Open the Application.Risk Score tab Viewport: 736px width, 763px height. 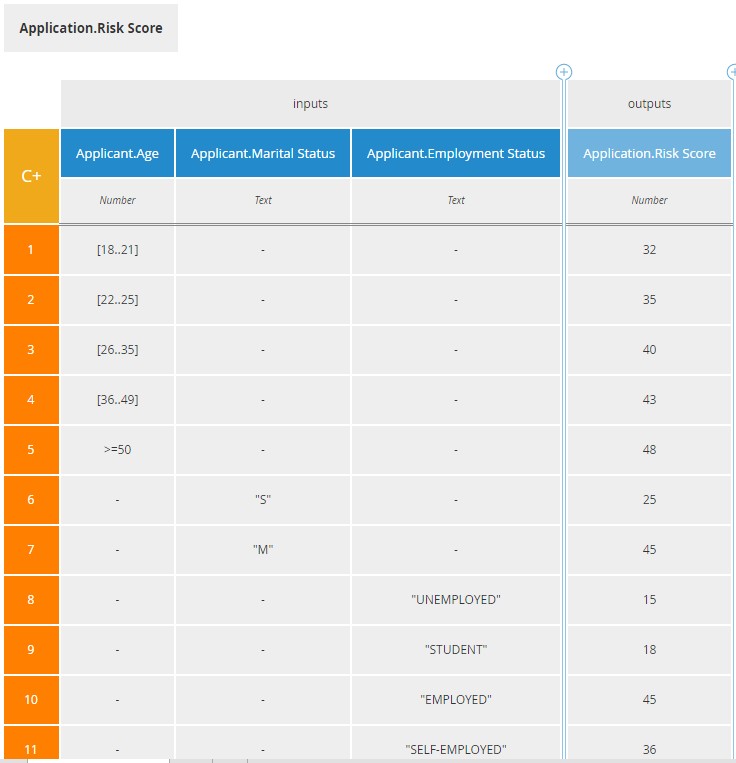[x=91, y=28]
